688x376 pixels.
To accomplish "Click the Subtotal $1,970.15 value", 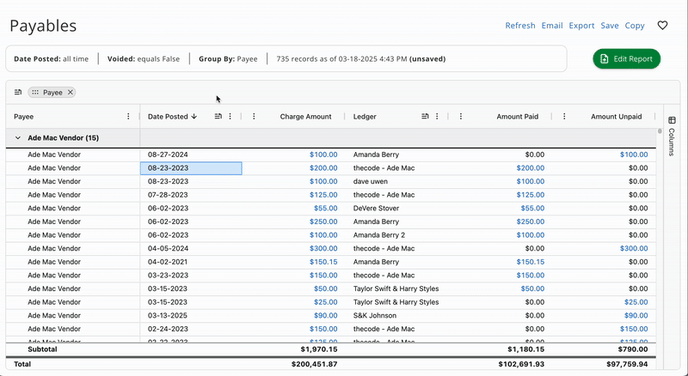I will click(319, 349).
